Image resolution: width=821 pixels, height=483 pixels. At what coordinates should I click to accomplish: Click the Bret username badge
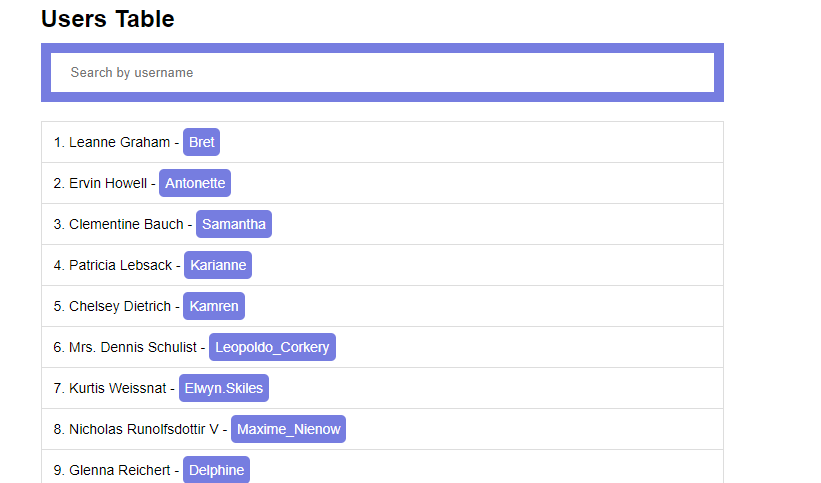pos(201,142)
